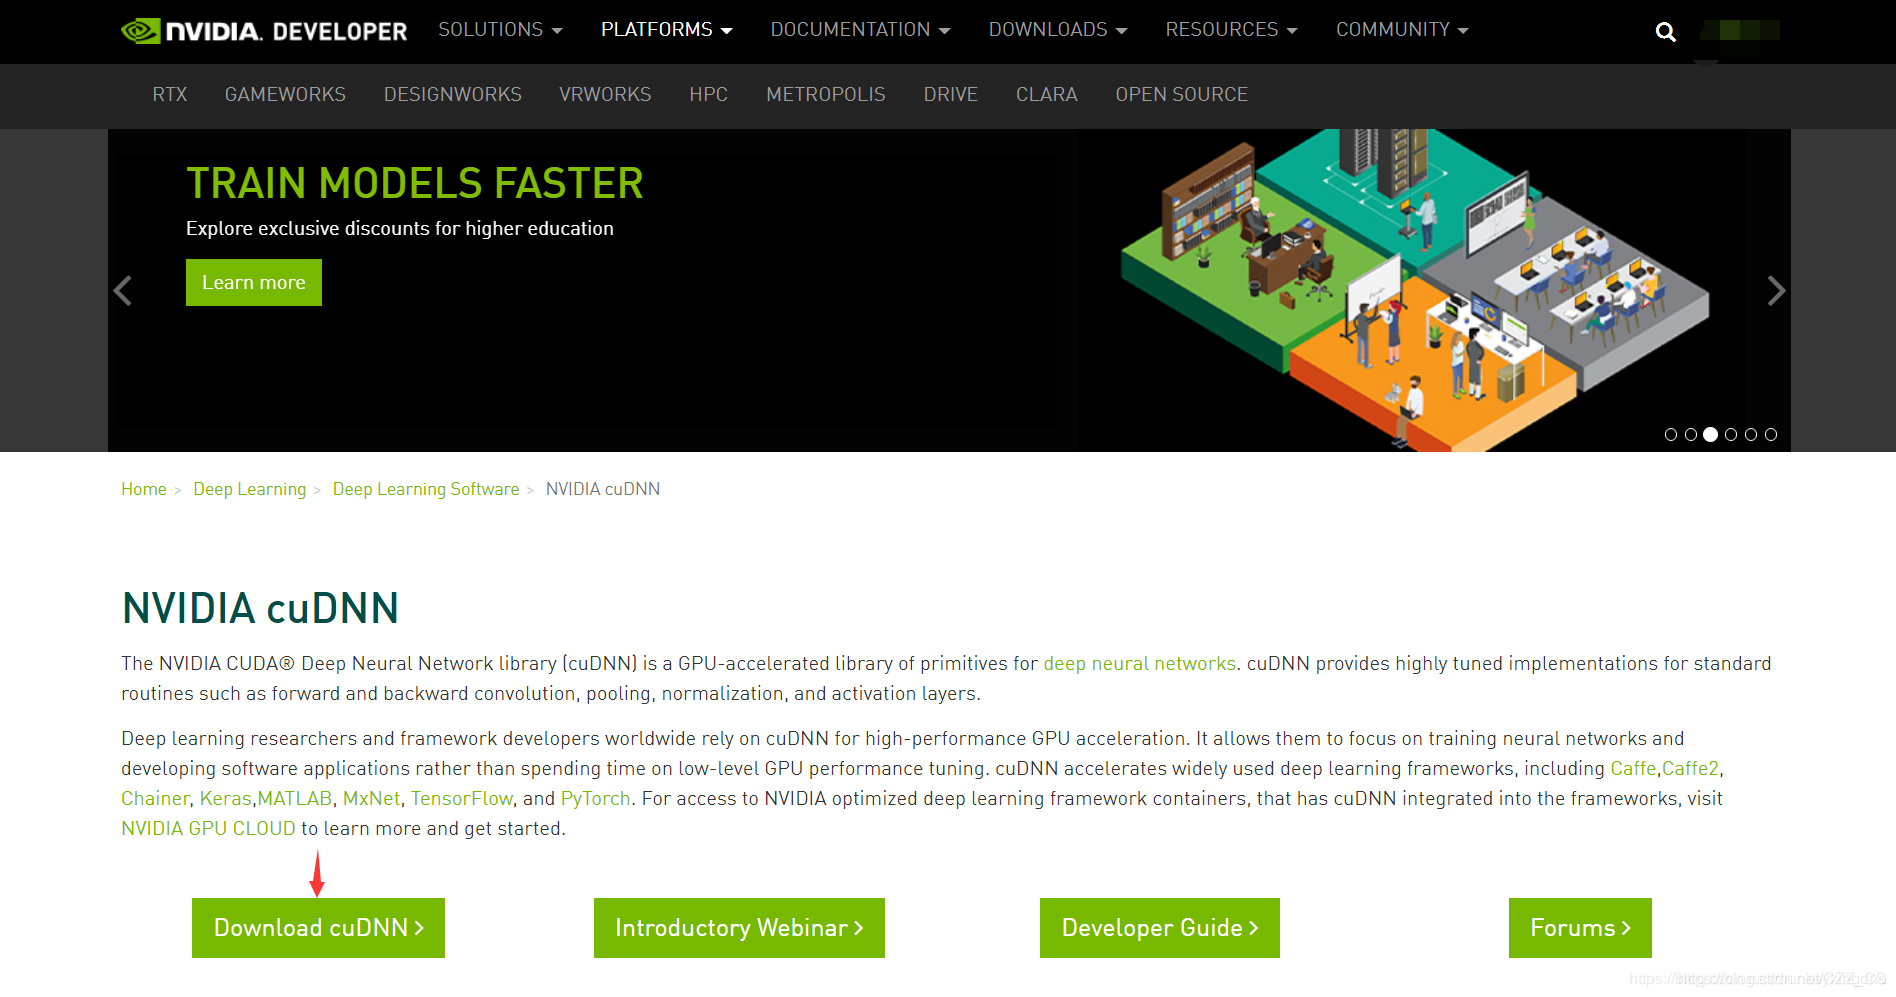Open the Chainer framework link
Screen dimensions: 1896x997
click(x=155, y=798)
